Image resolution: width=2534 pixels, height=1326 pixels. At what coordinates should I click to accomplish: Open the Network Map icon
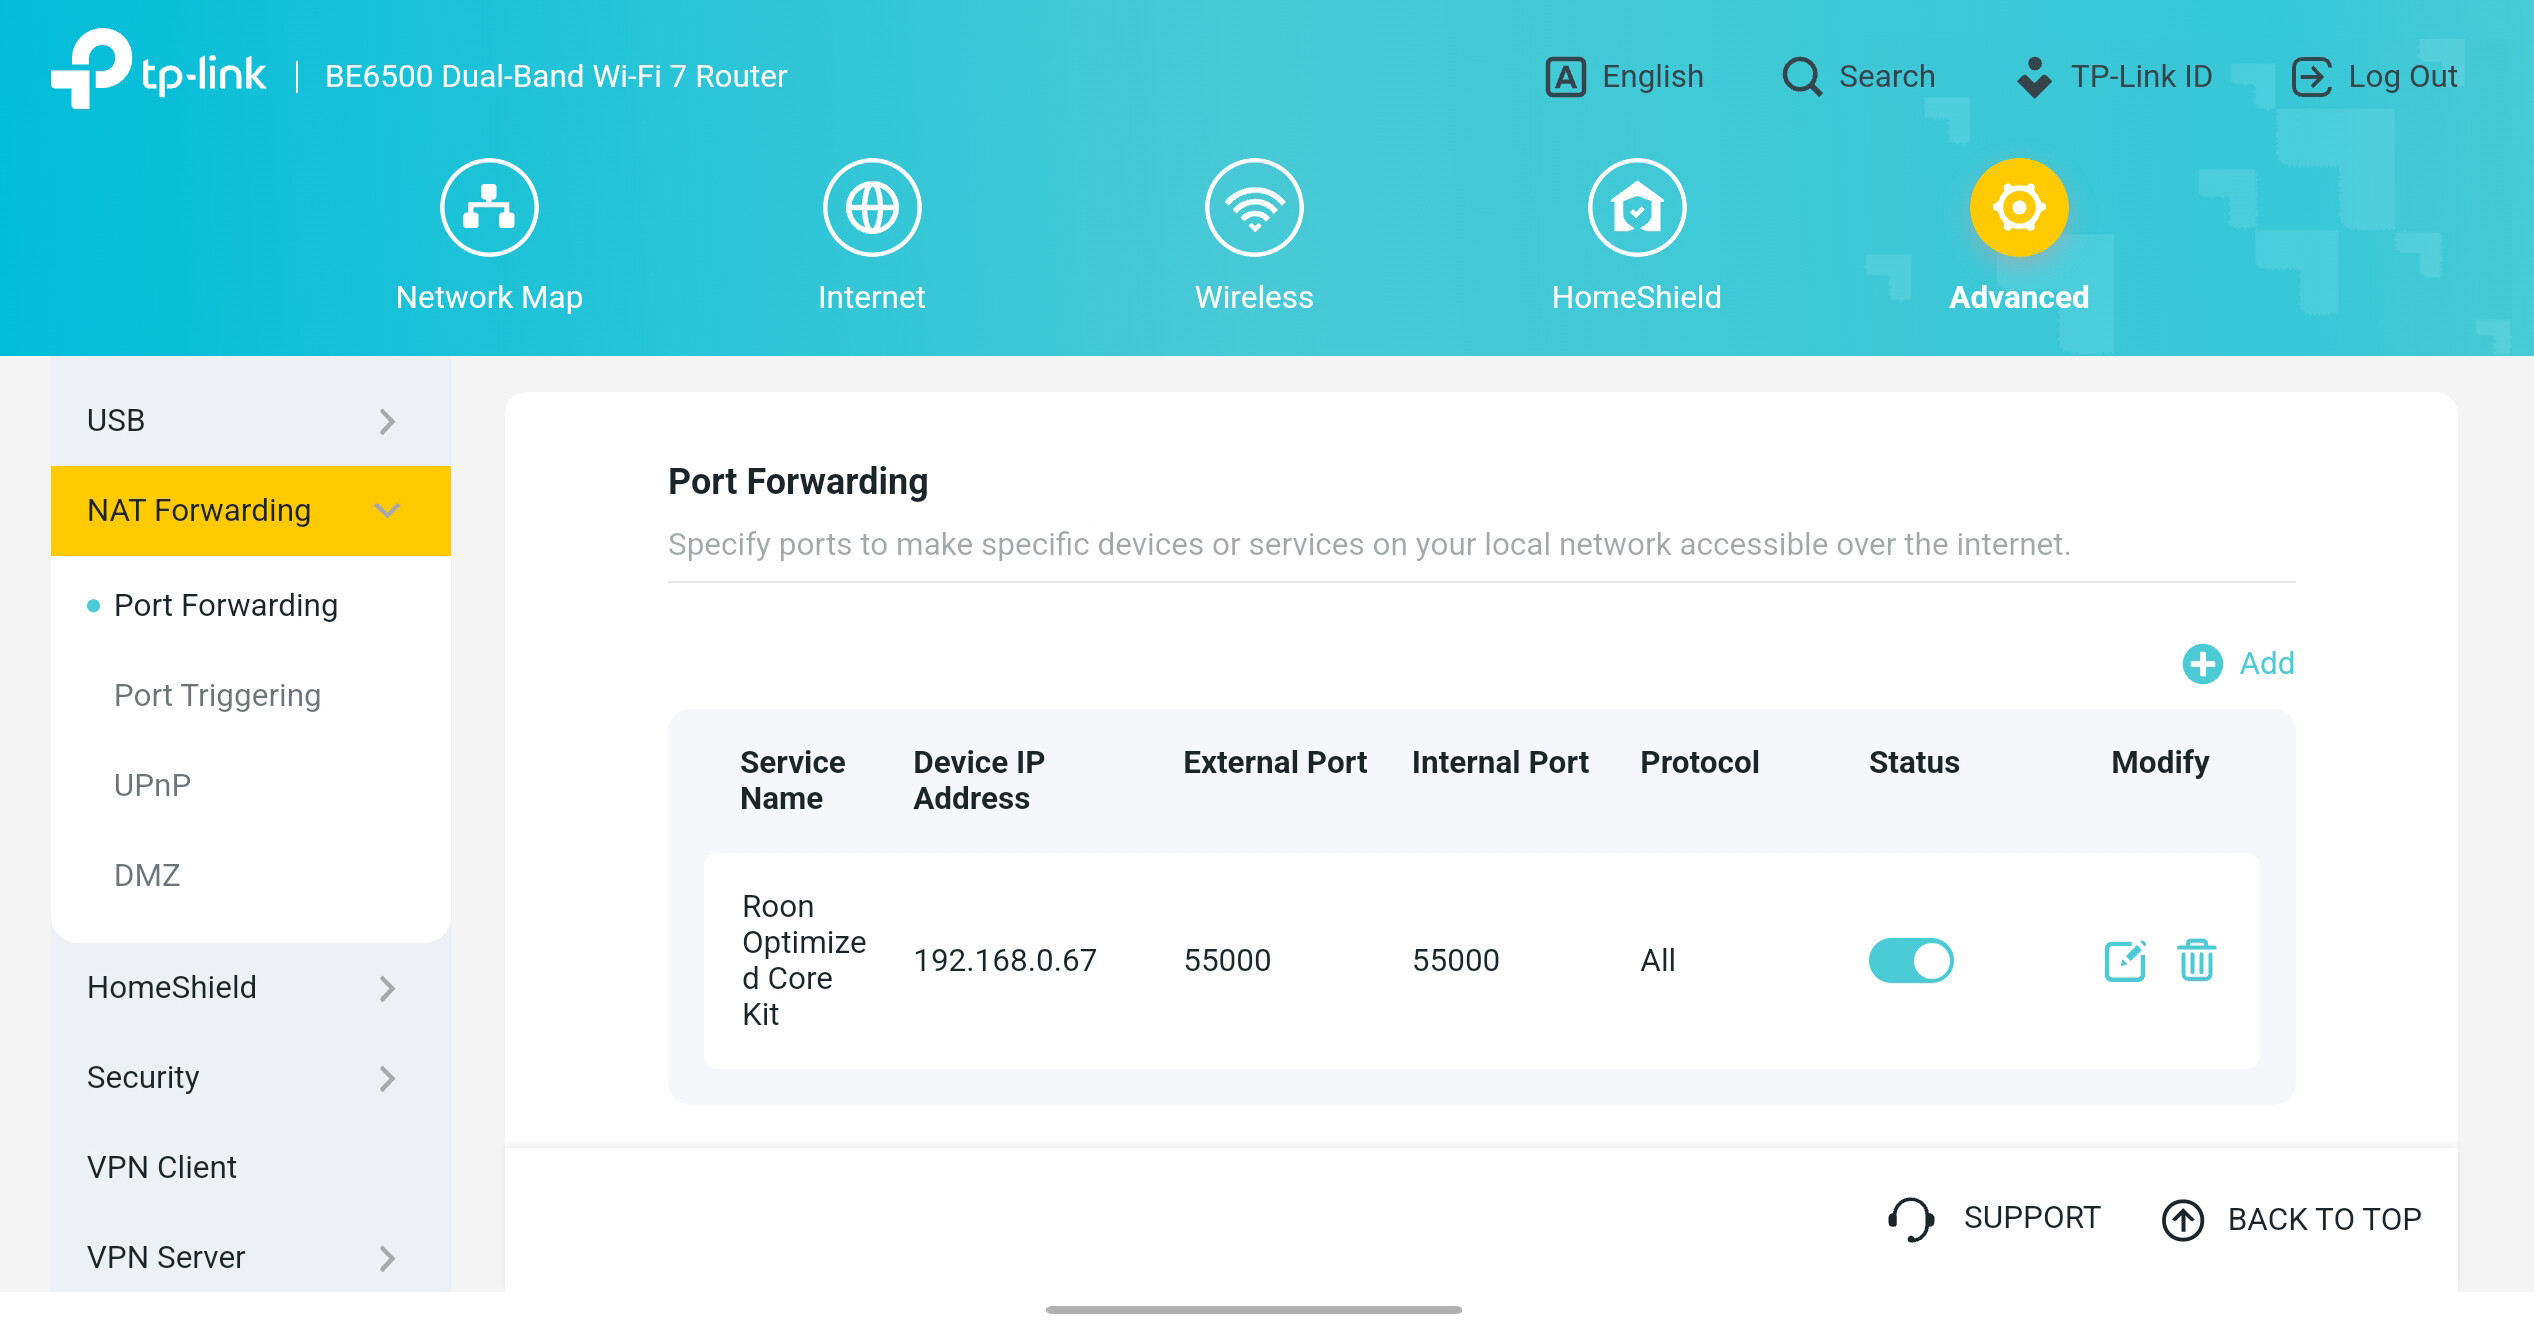489,208
